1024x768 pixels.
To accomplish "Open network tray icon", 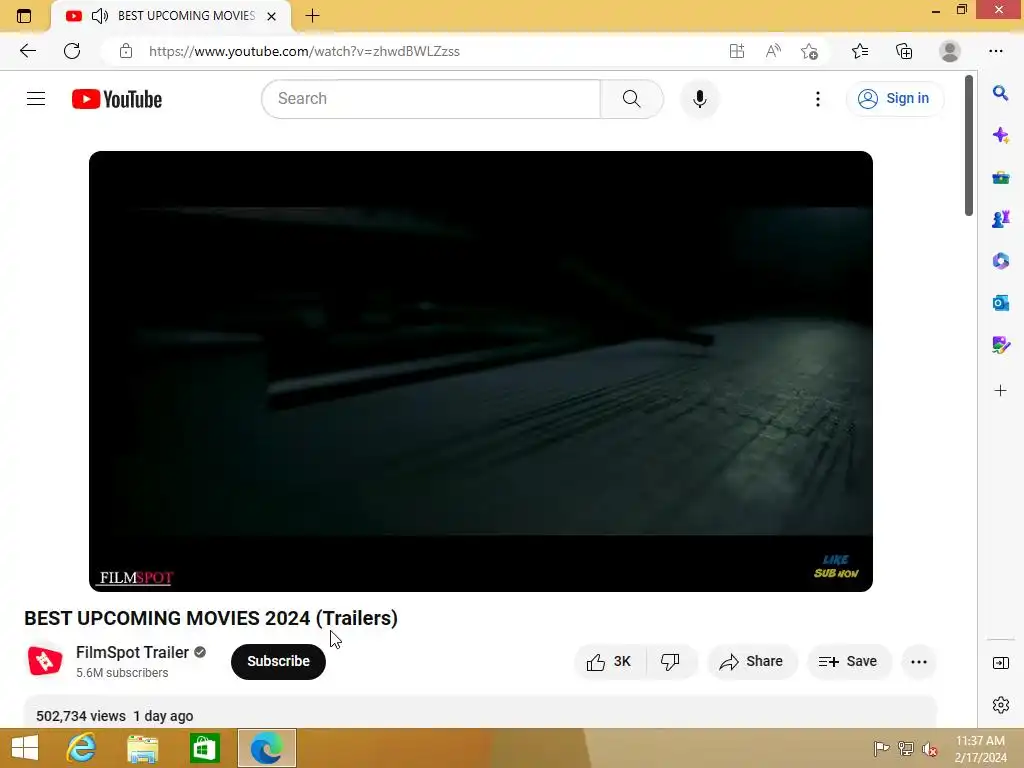I will pyautogui.click(x=906, y=748).
